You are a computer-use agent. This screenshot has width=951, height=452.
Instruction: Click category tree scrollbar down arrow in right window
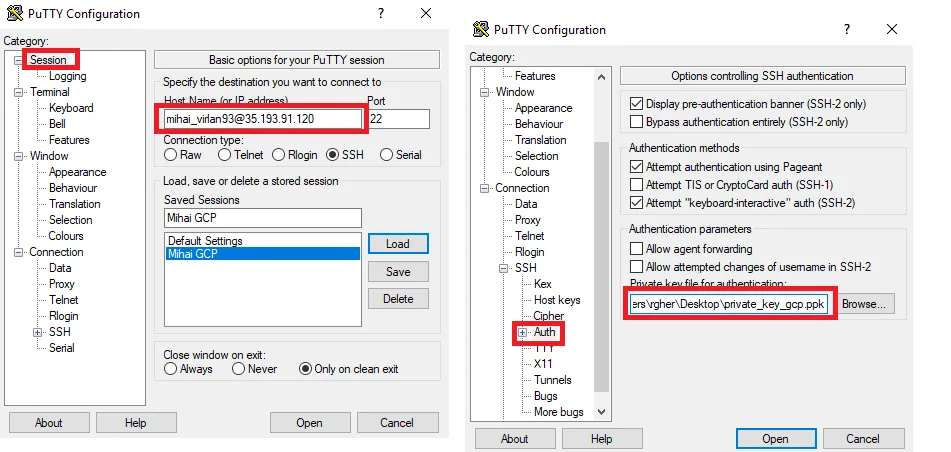(x=601, y=411)
